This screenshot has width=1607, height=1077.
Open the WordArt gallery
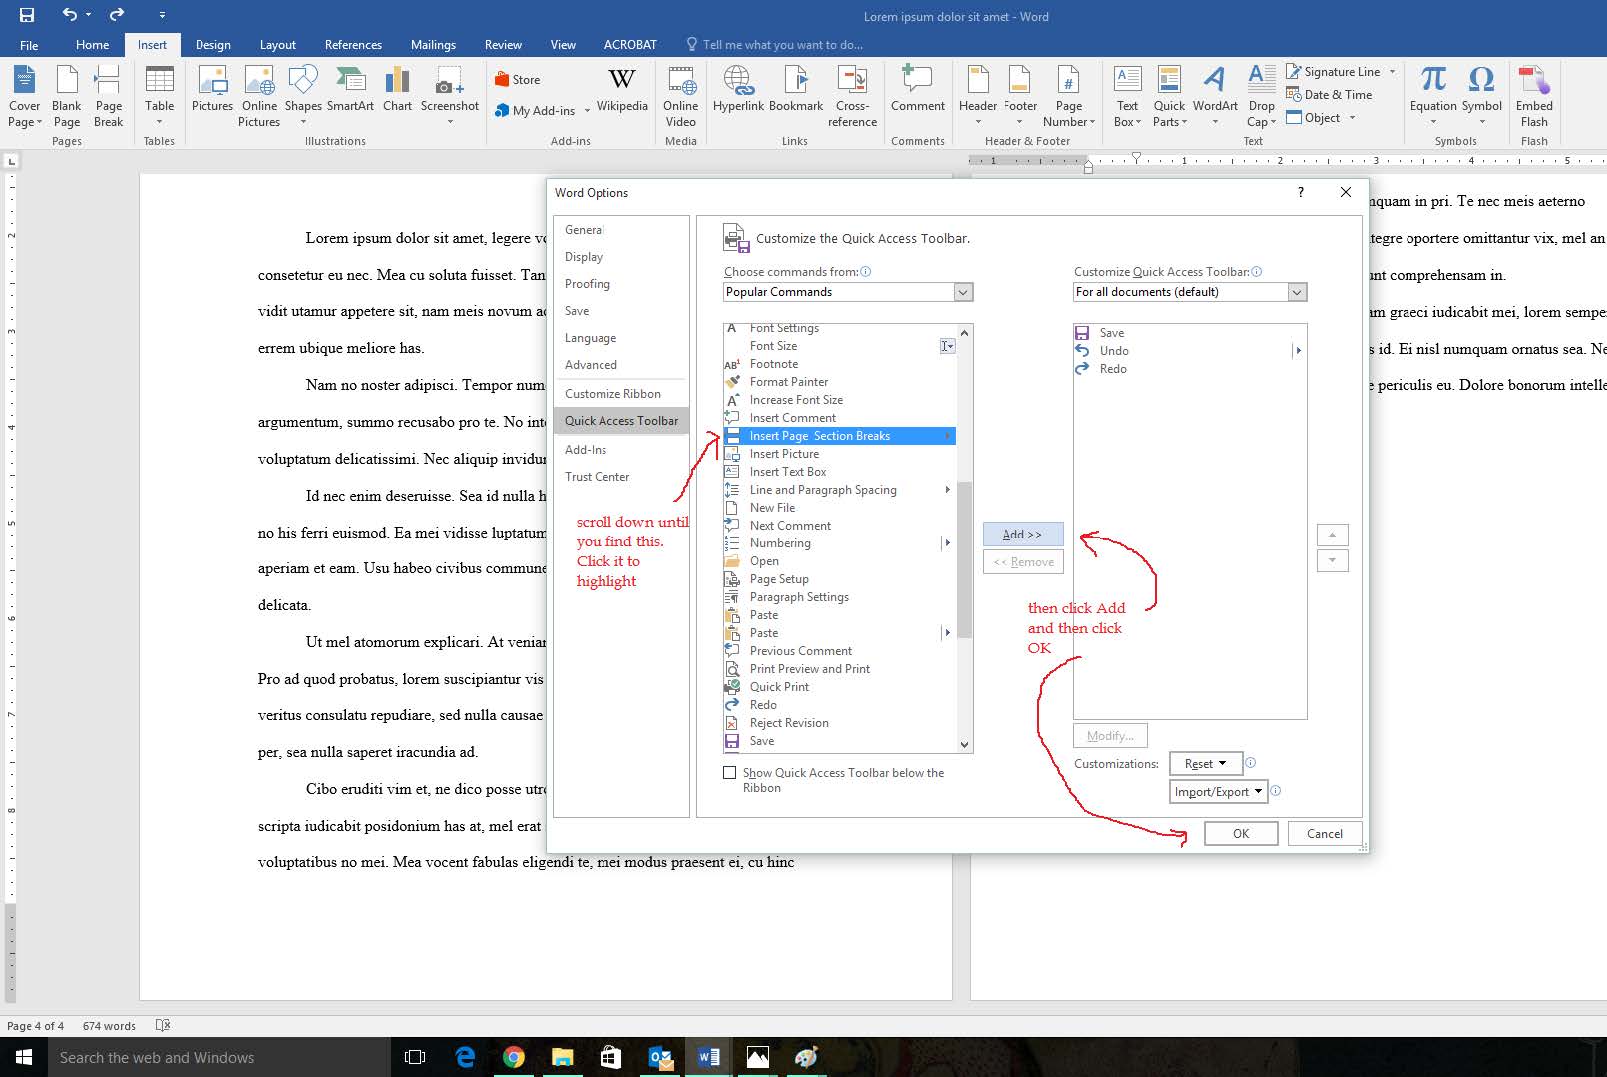tap(1215, 96)
